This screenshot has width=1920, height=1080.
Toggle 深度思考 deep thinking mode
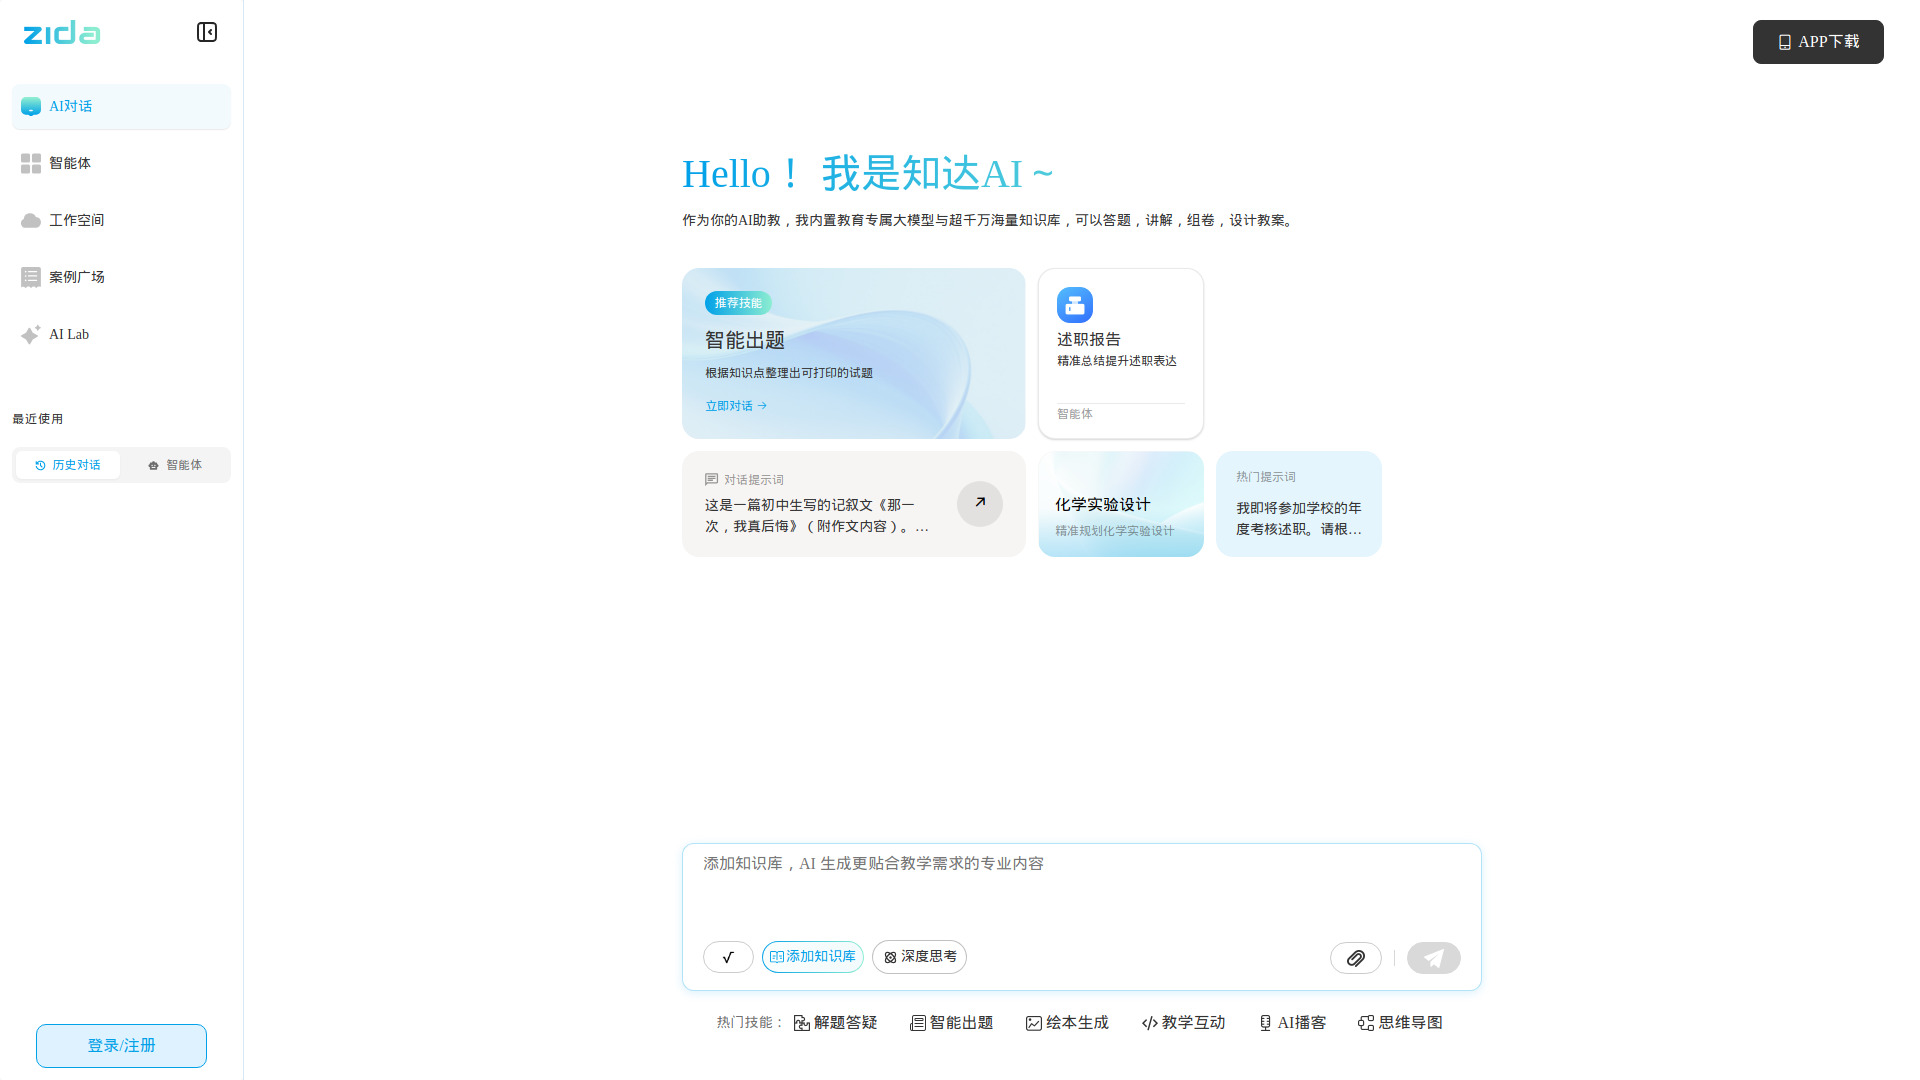(x=919, y=957)
